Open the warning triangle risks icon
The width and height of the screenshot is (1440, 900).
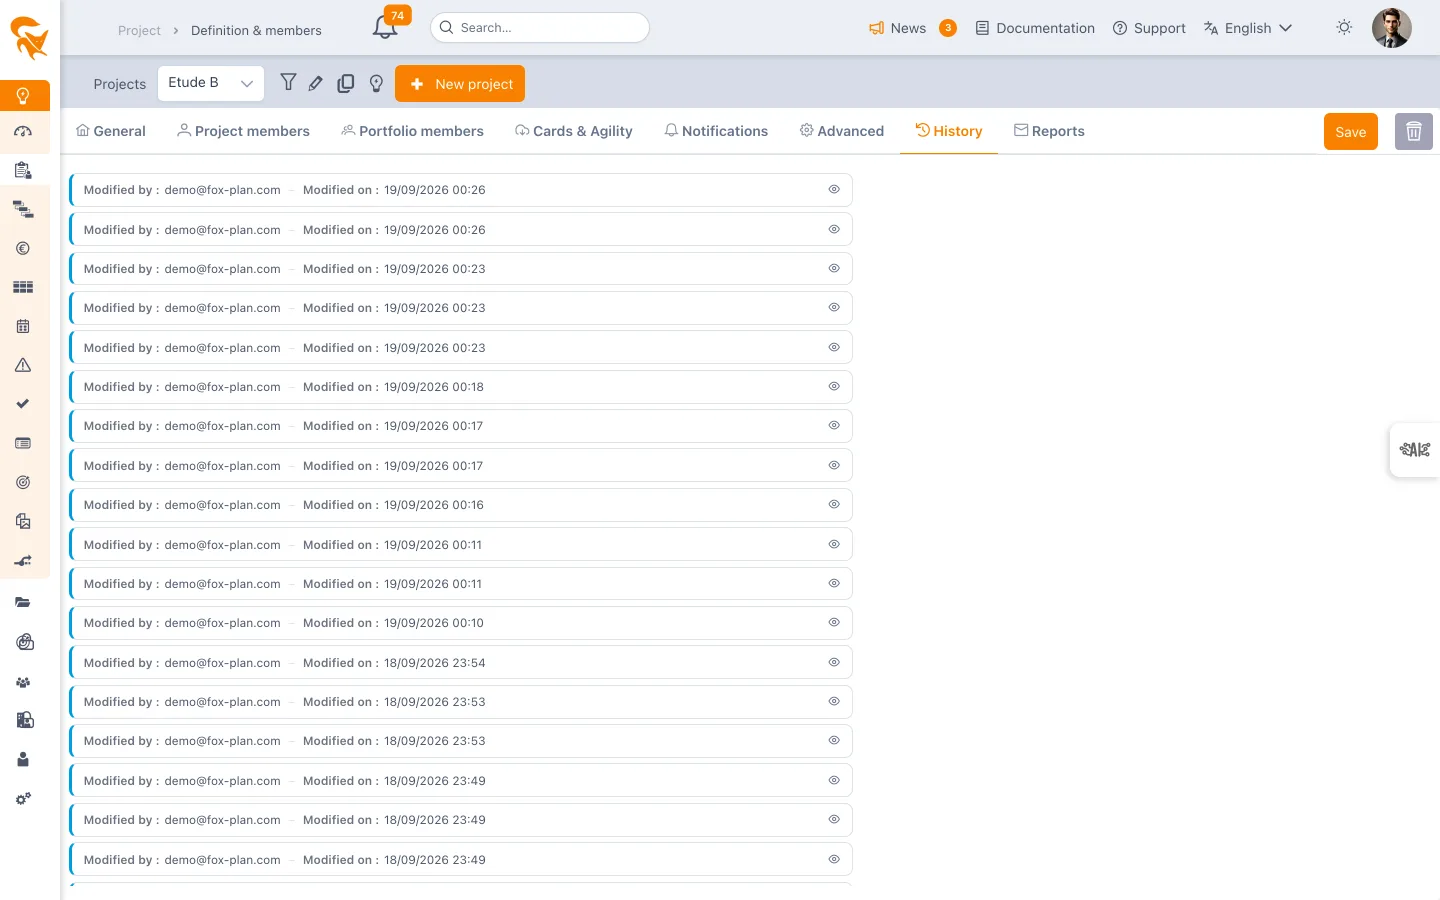coord(23,366)
